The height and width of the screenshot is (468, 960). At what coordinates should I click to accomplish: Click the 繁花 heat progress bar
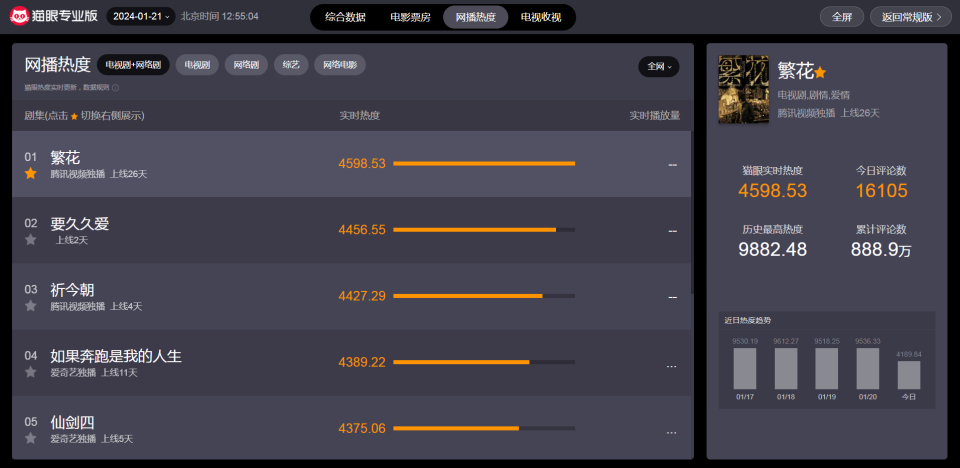[484, 164]
